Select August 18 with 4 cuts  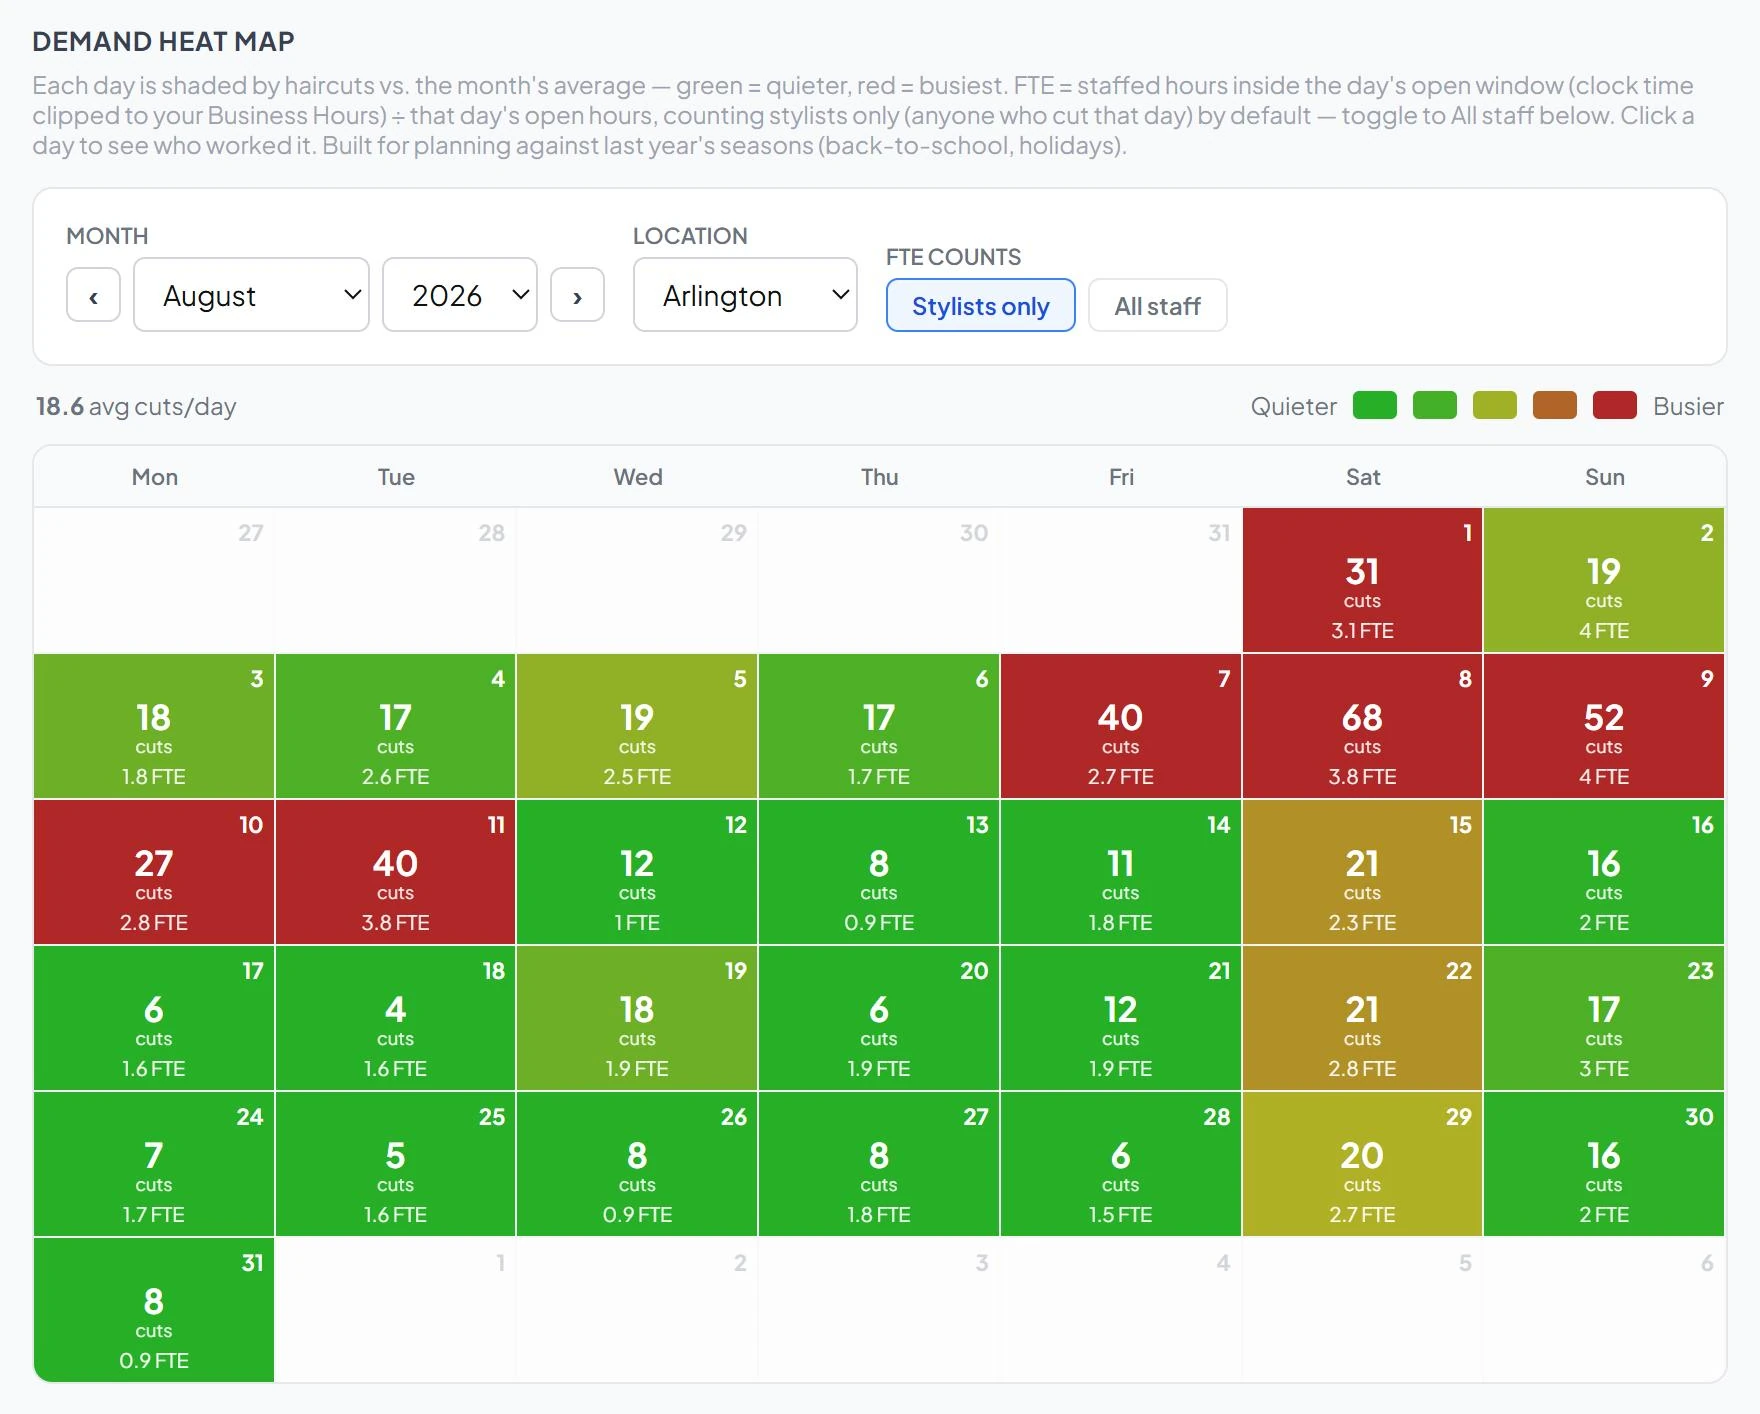click(395, 1018)
